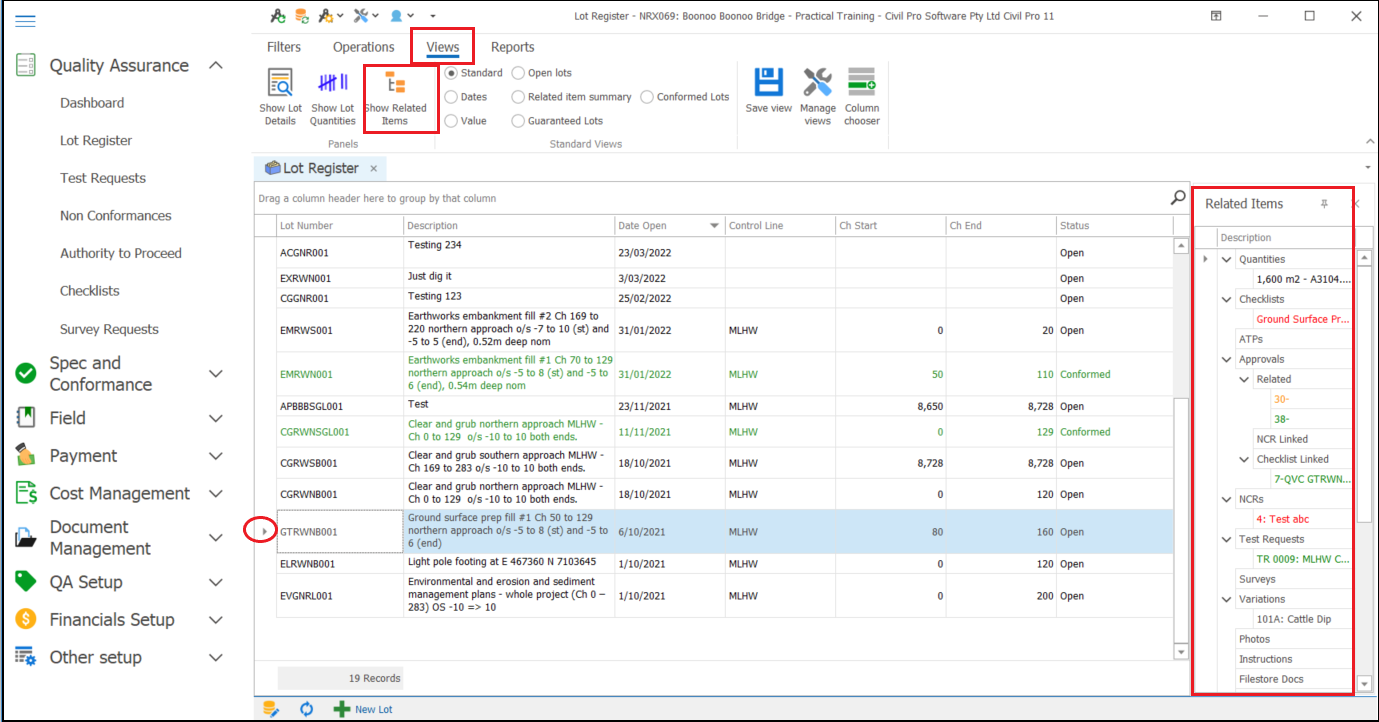Open Manage views tools icon

pos(817,83)
